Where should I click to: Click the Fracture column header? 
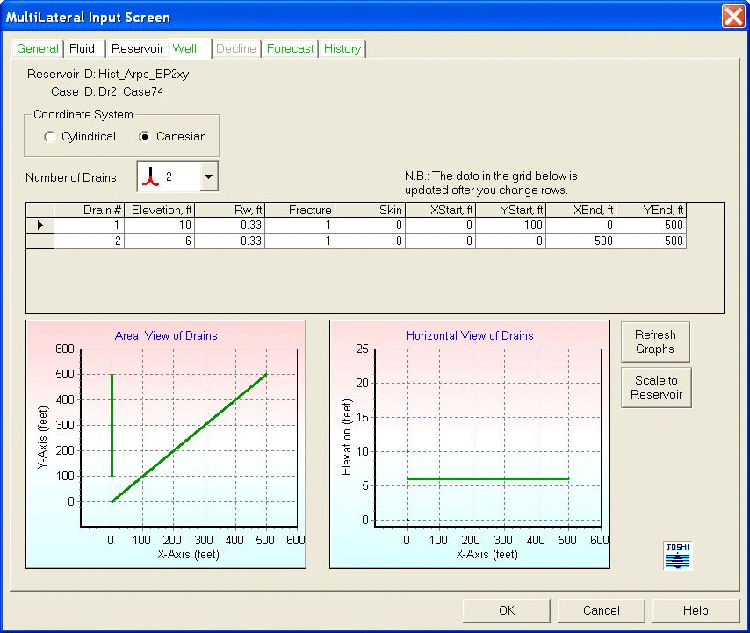point(300,210)
